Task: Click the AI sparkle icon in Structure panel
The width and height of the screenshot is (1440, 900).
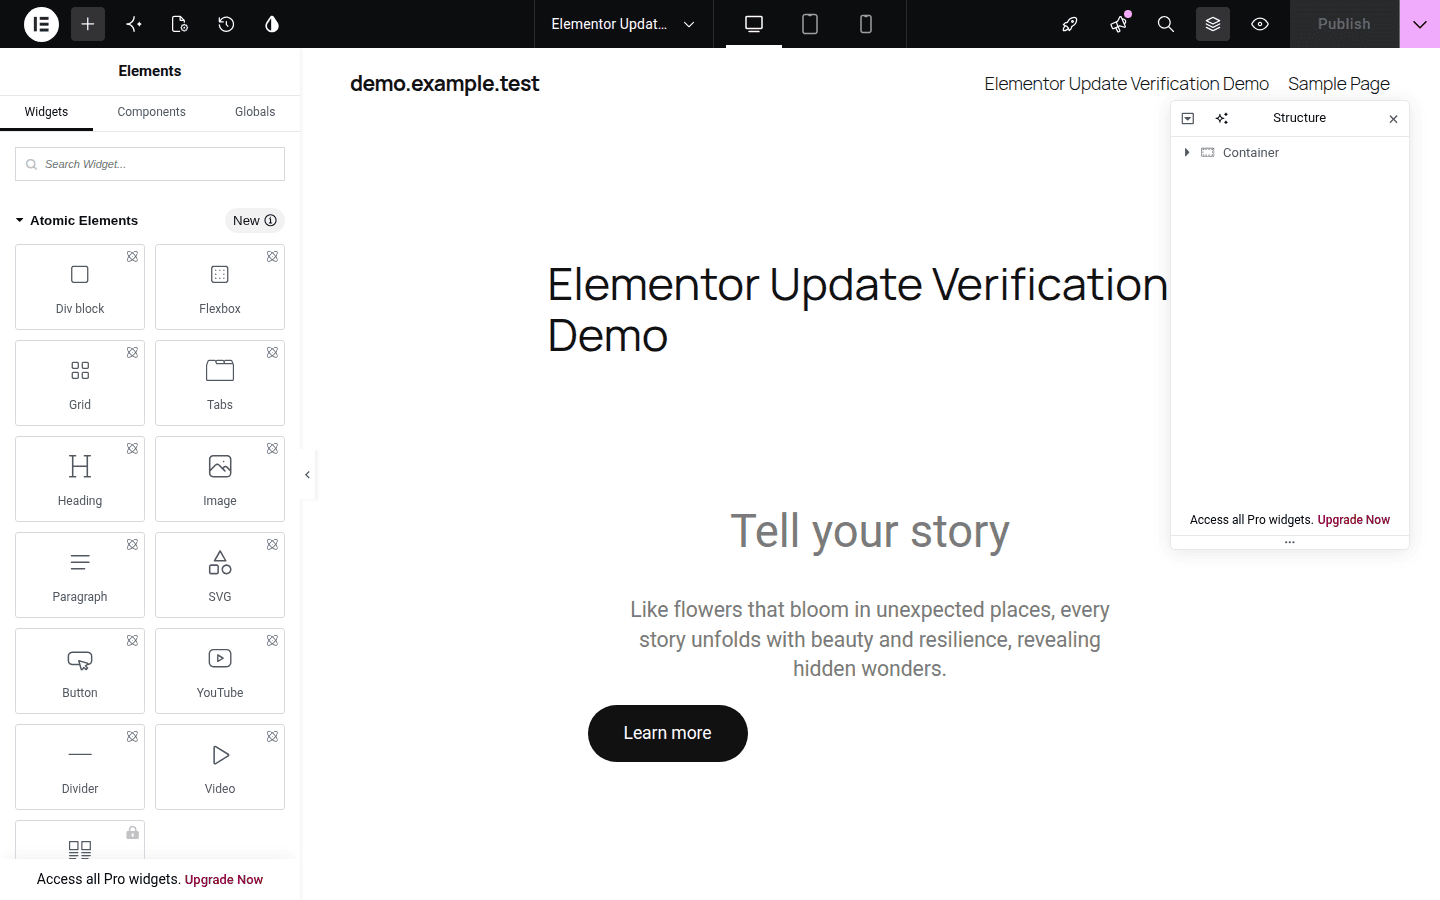Action: [1222, 118]
